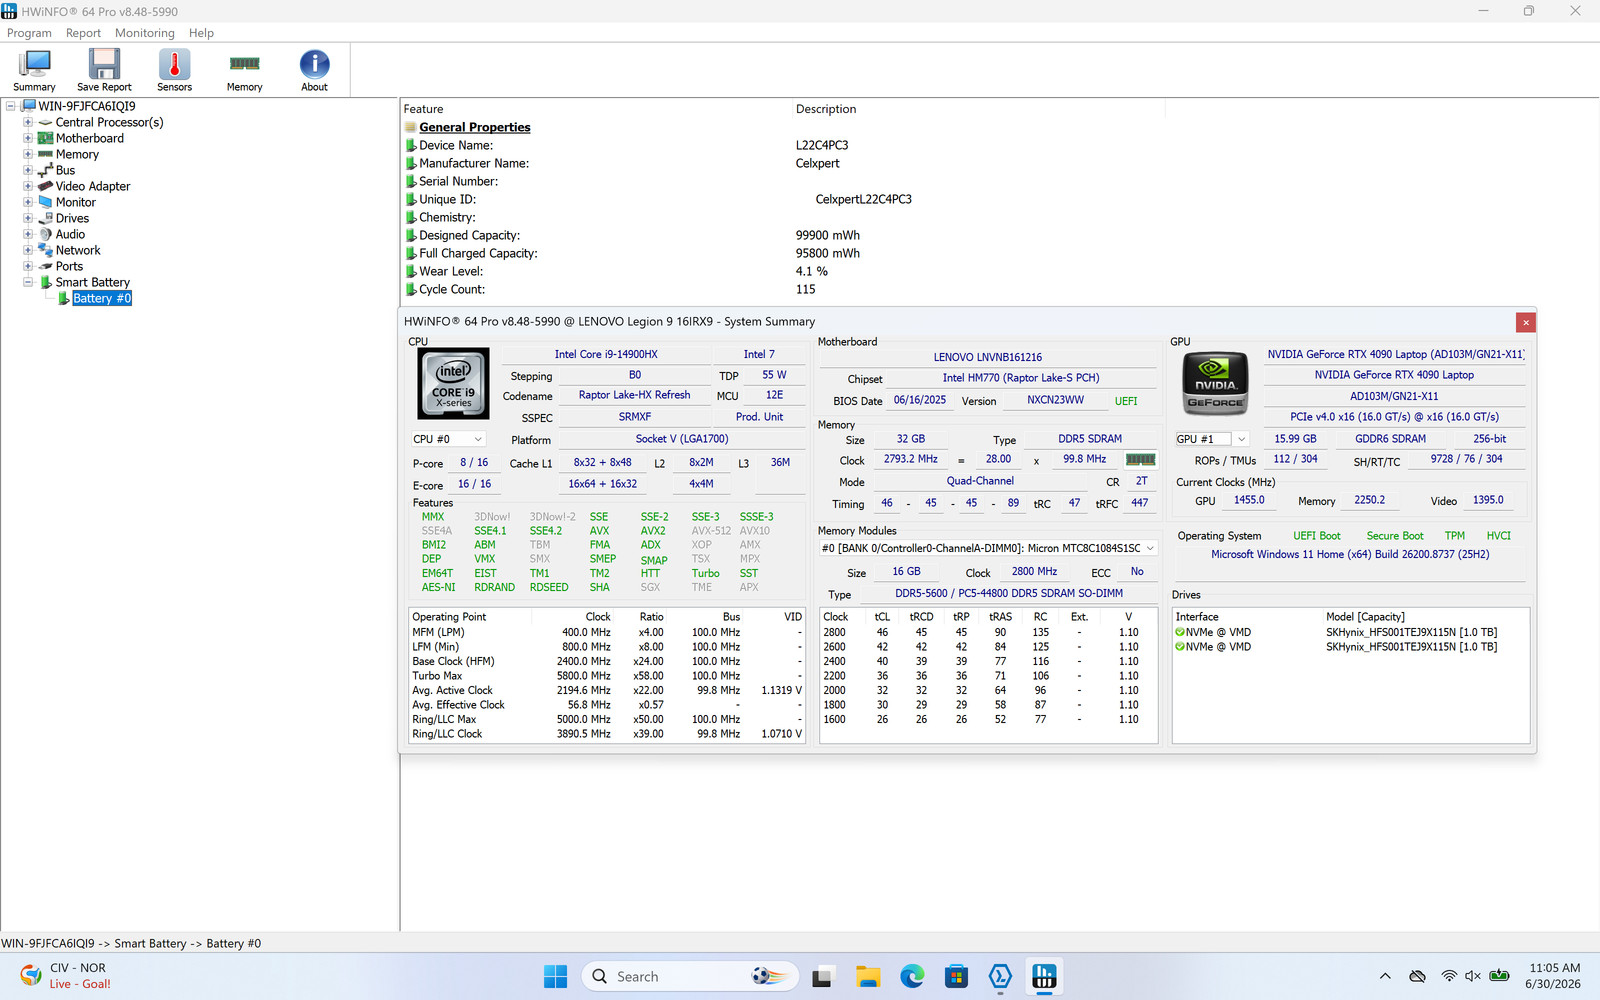The image size is (1600, 1000).
Task: Click the NVIDIA GeForce logo image
Action: tap(1215, 385)
